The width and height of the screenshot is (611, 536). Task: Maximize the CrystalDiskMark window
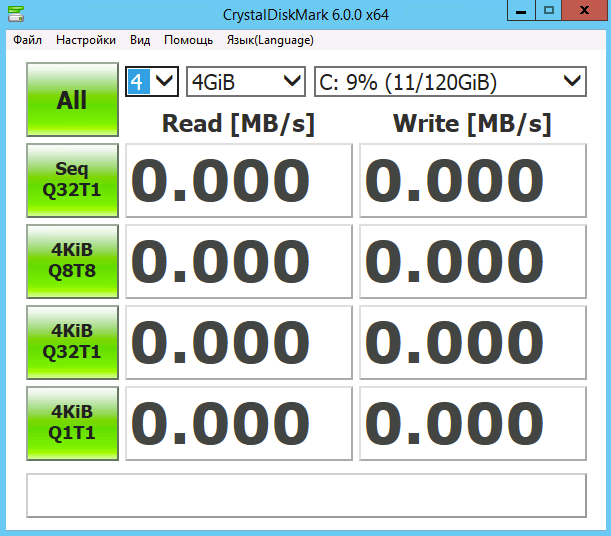[549, 11]
